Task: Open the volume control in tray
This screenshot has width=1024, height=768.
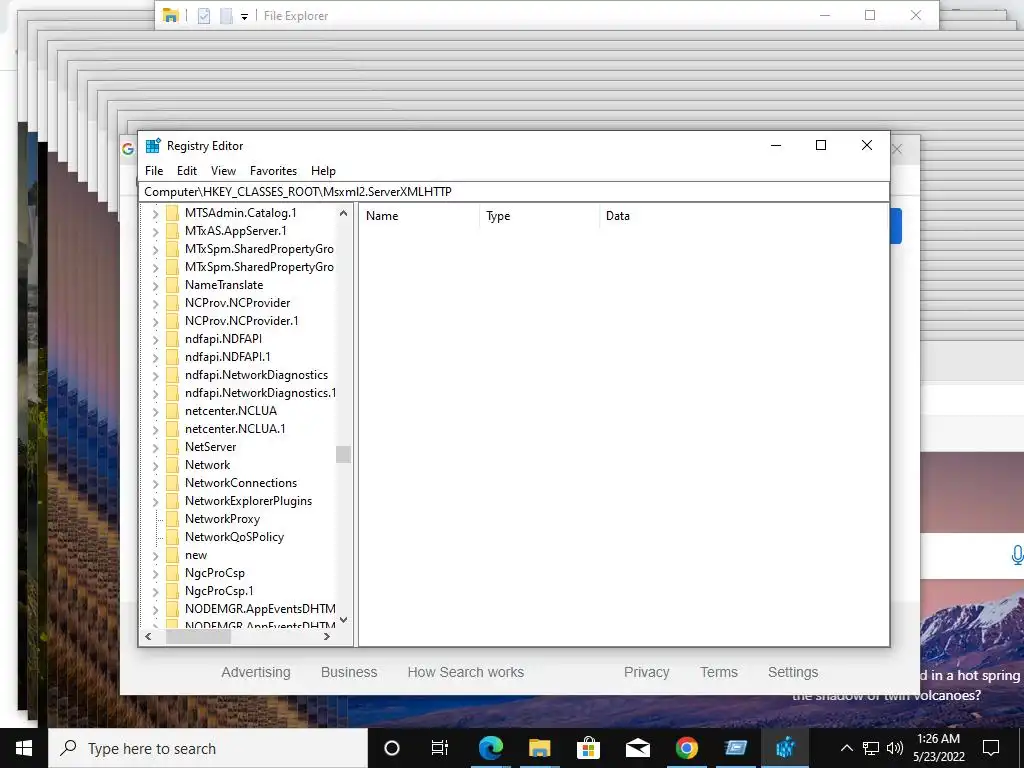Action: point(895,748)
